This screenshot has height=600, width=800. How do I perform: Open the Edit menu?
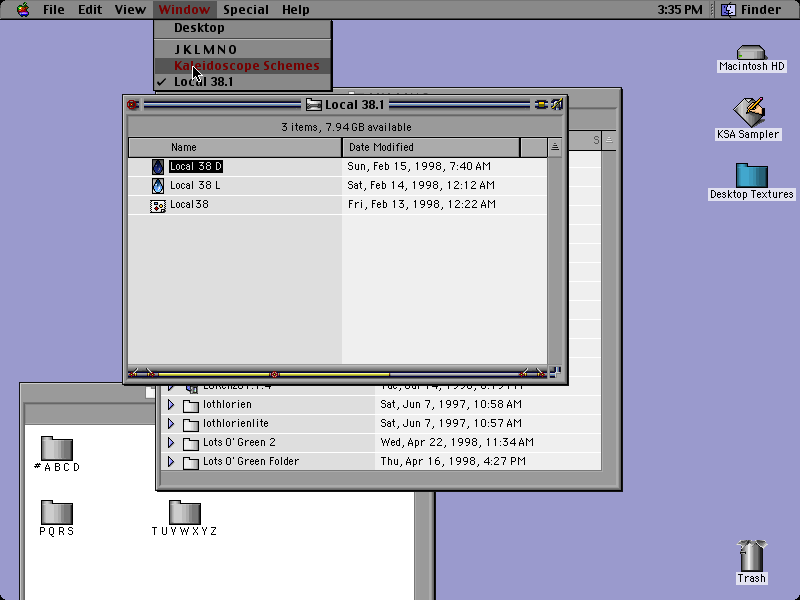point(90,10)
